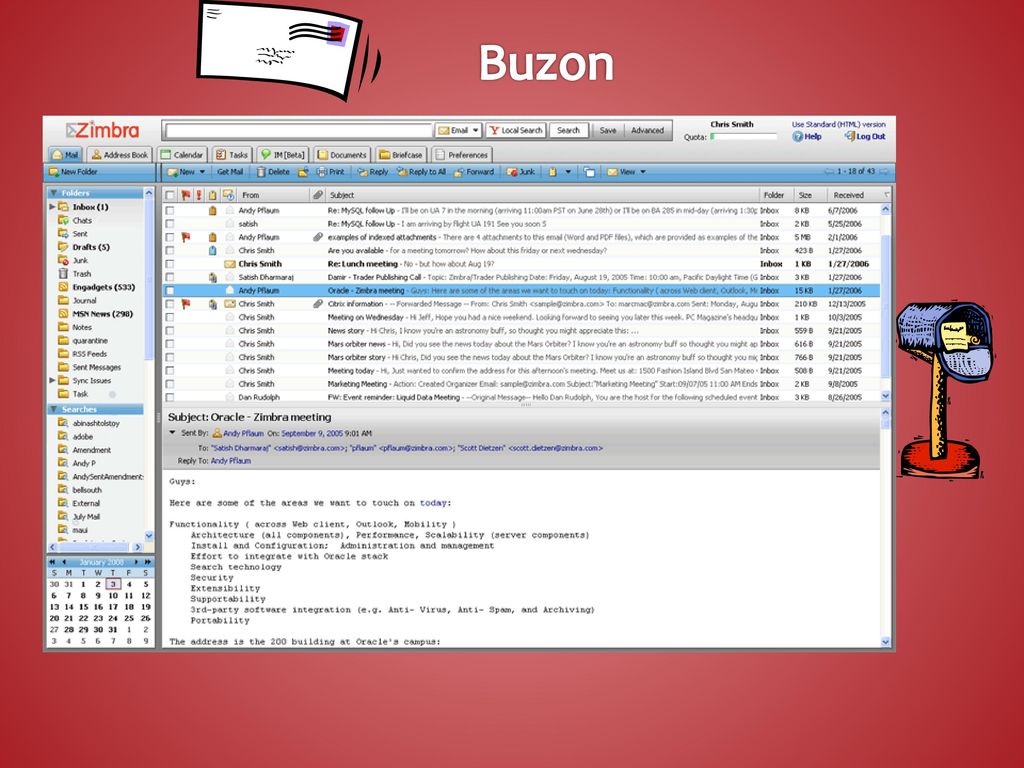Click the unread envelope icon on Lunch meeting row
Screen dimensions: 1024x768
pos(229,264)
